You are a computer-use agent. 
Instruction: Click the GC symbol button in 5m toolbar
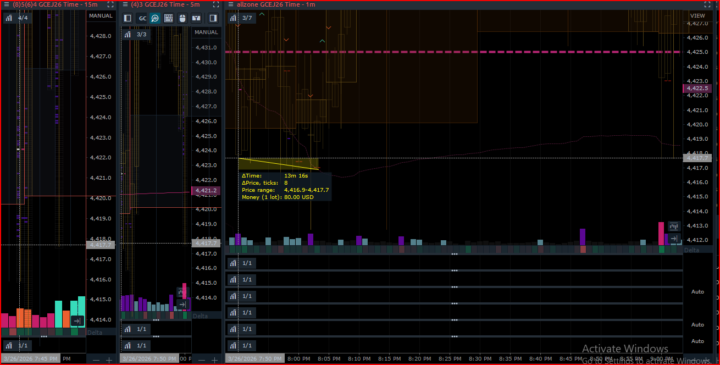click(142, 18)
